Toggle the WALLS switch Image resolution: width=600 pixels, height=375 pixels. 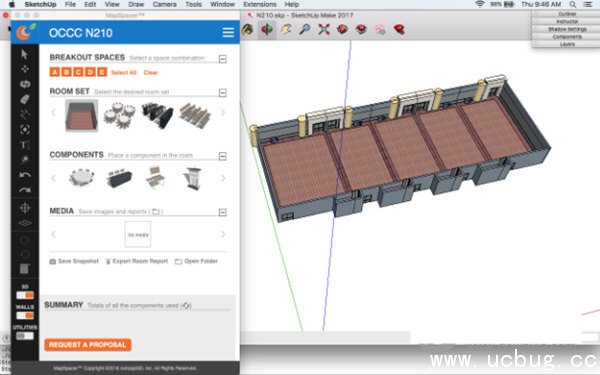(x=25, y=315)
